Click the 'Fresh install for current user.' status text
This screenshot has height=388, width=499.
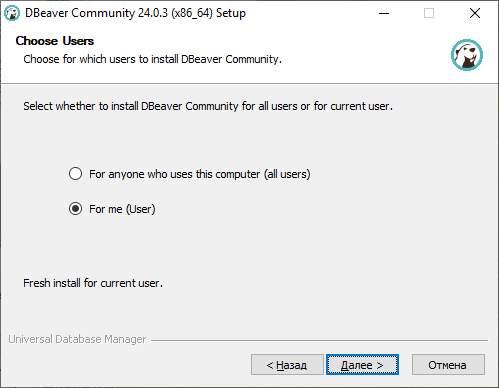(93, 283)
